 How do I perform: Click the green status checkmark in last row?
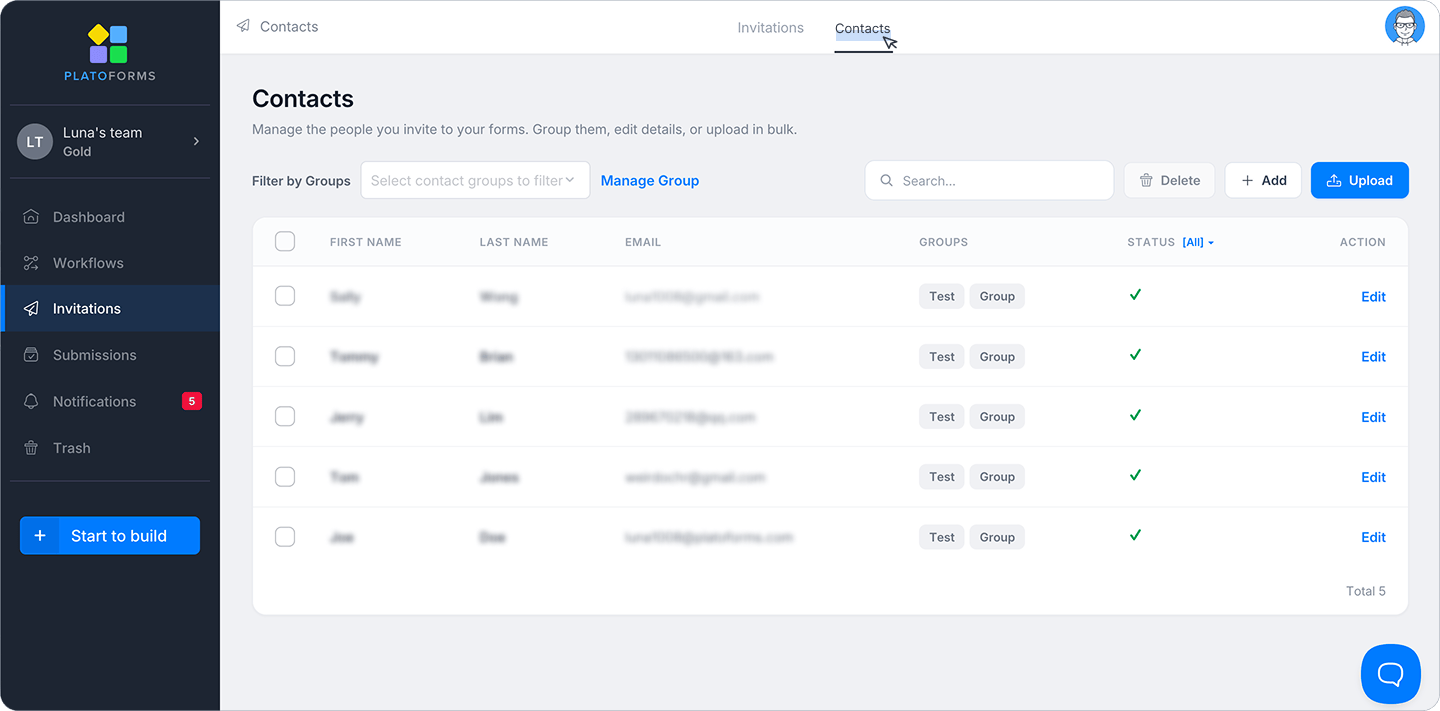click(1135, 535)
